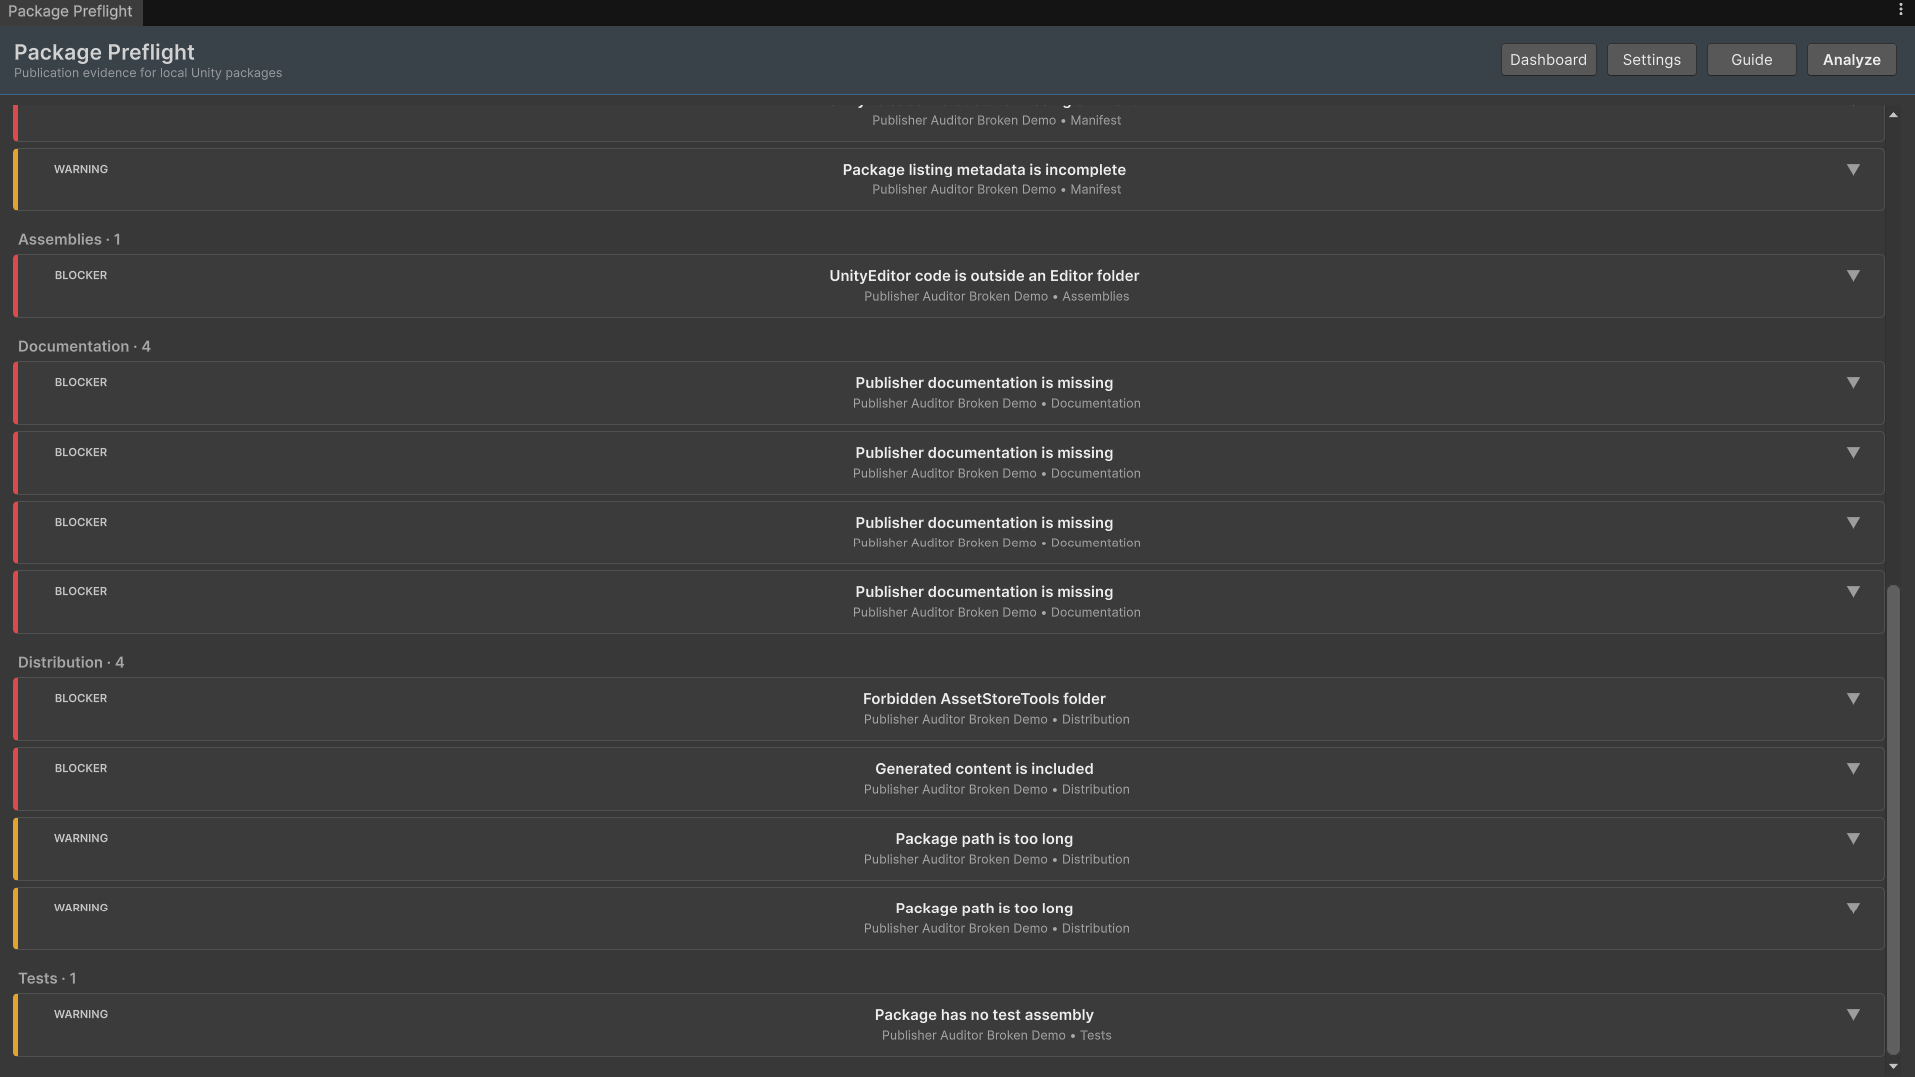Open the Dashboard view

1548,60
